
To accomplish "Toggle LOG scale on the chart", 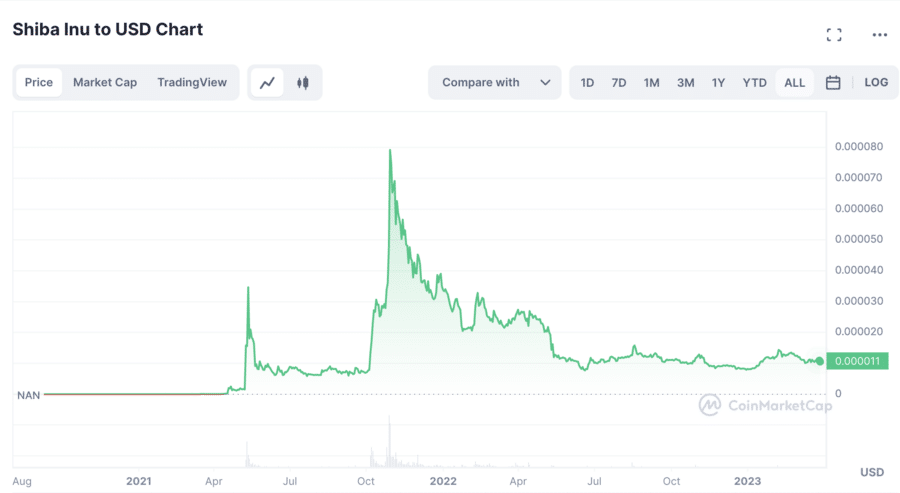I will [876, 83].
